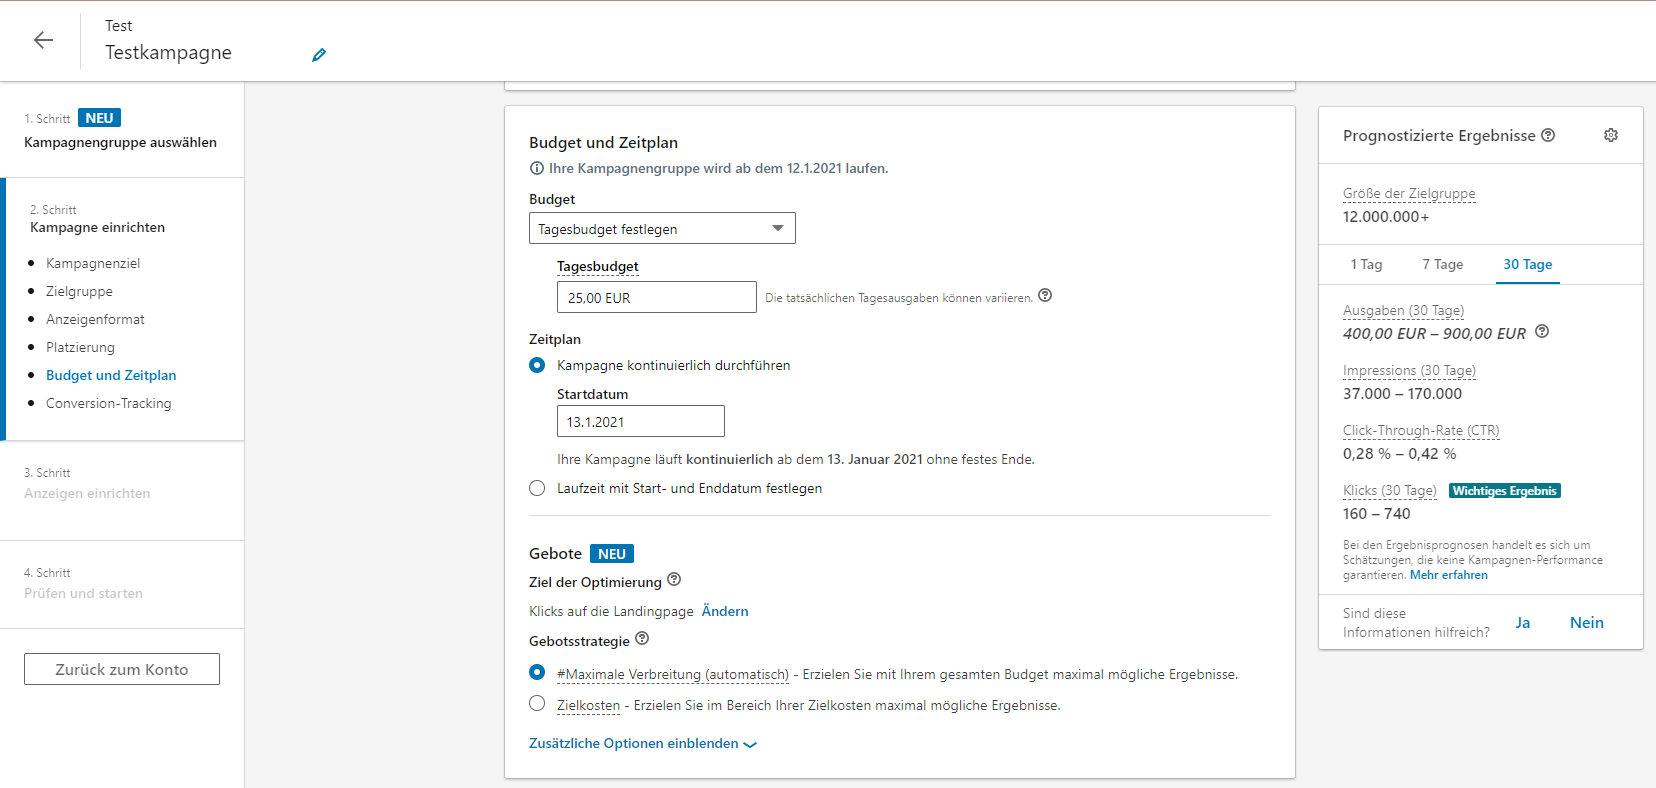Go to Kampagnenziel section
1656x788 pixels.
tap(93, 263)
